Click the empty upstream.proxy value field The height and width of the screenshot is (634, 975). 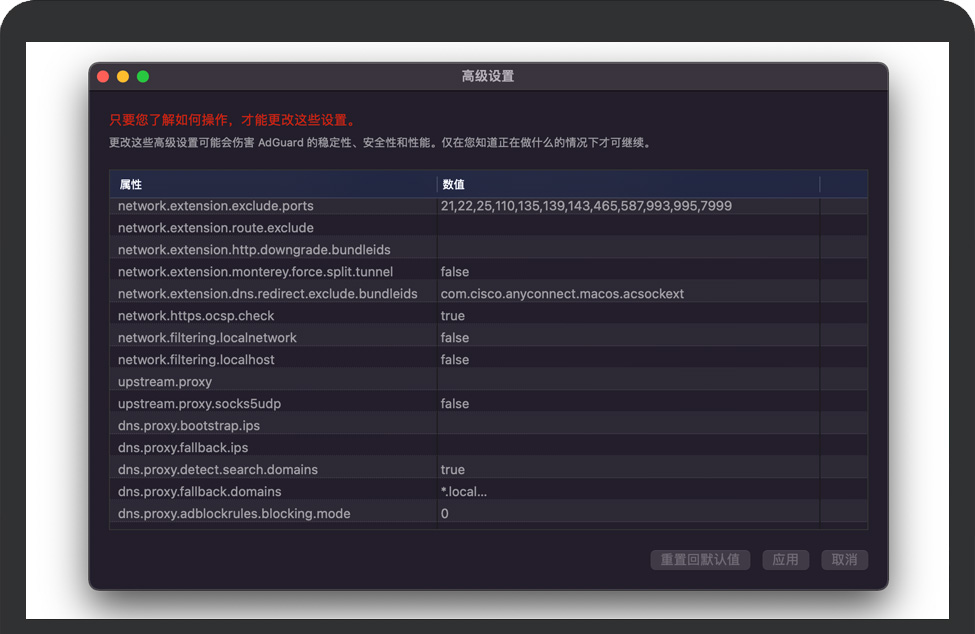[x=627, y=382]
